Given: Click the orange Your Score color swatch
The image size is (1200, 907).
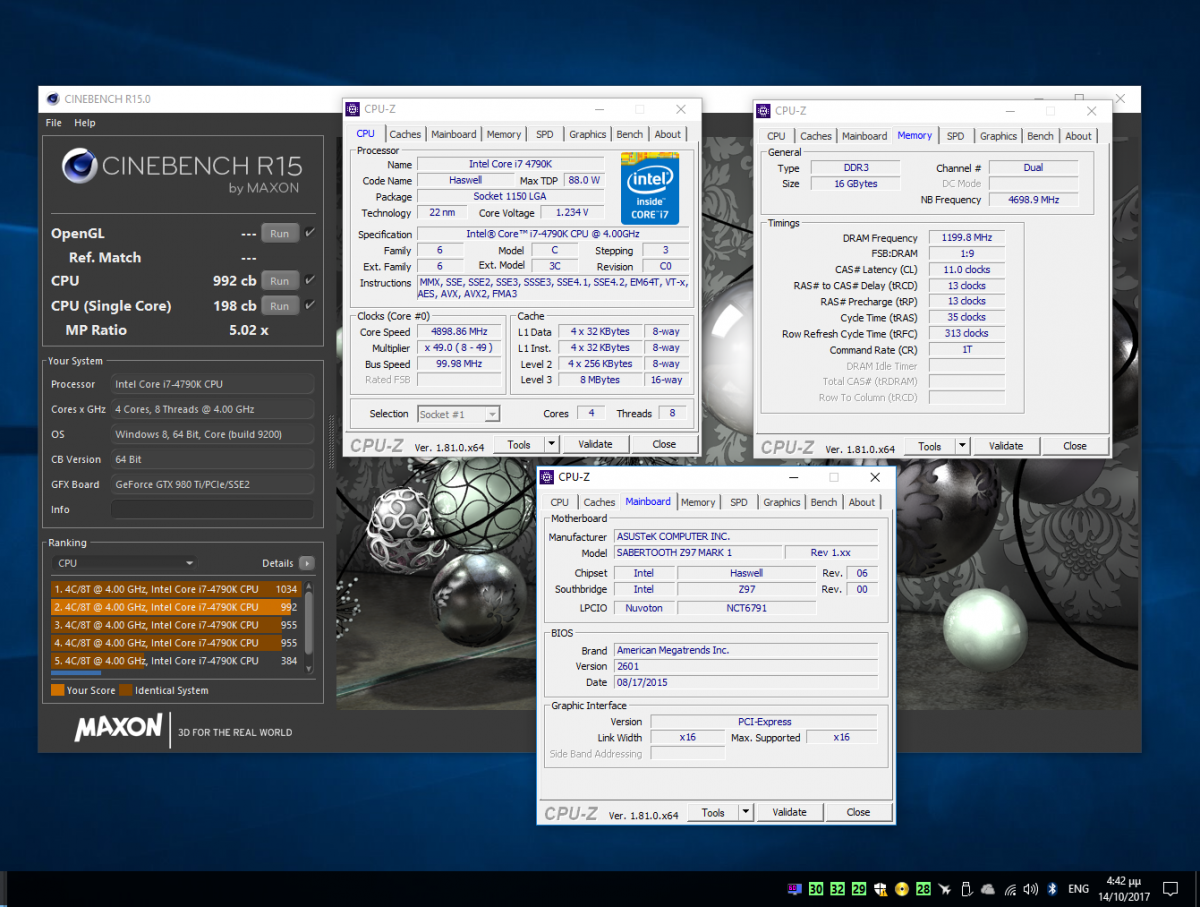Looking at the screenshot, I should click(57, 690).
